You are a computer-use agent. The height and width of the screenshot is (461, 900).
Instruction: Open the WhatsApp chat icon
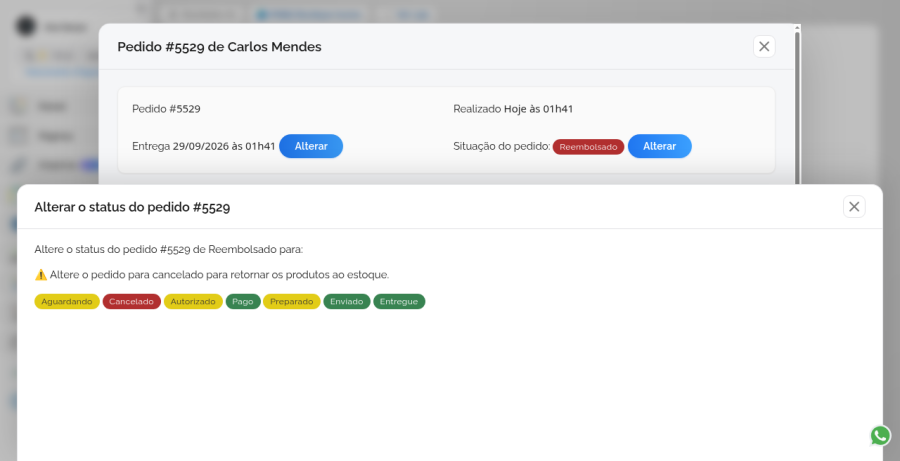point(880,435)
